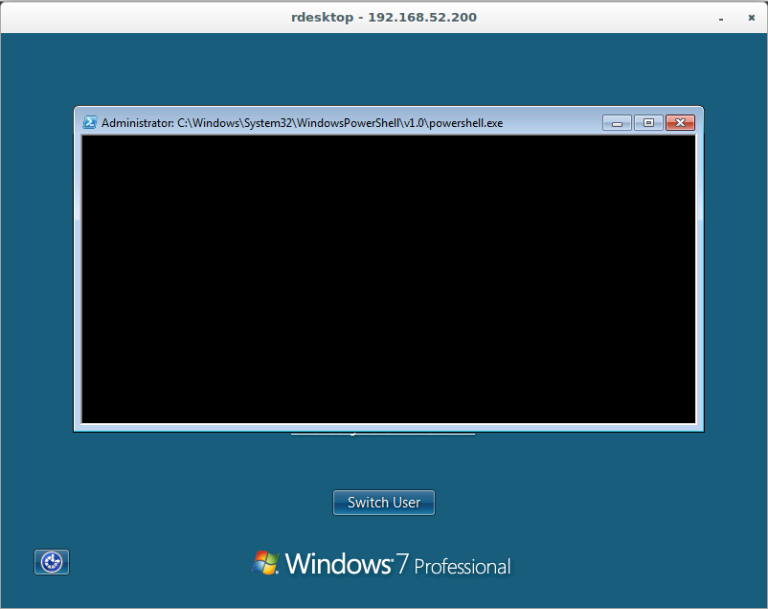Click the Ease of Access icon
This screenshot has height=609, width=768.
[x=52, y=562]
